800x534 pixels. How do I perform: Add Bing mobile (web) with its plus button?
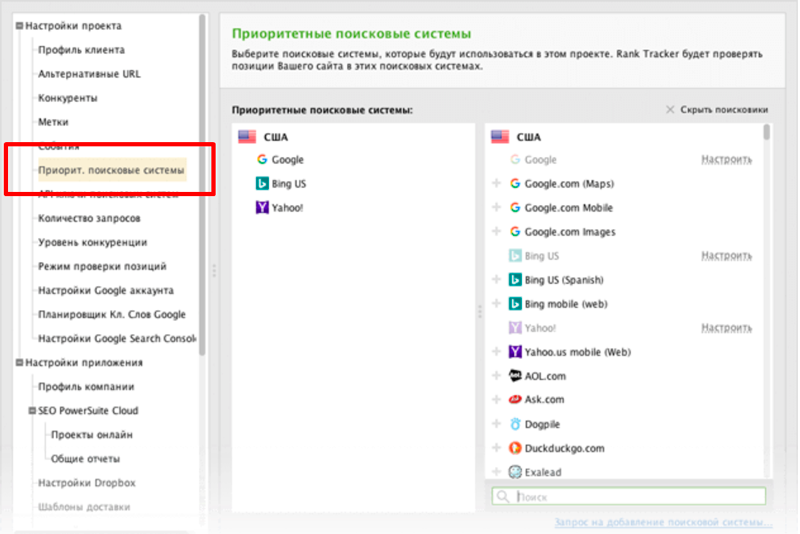coord(496,303)
